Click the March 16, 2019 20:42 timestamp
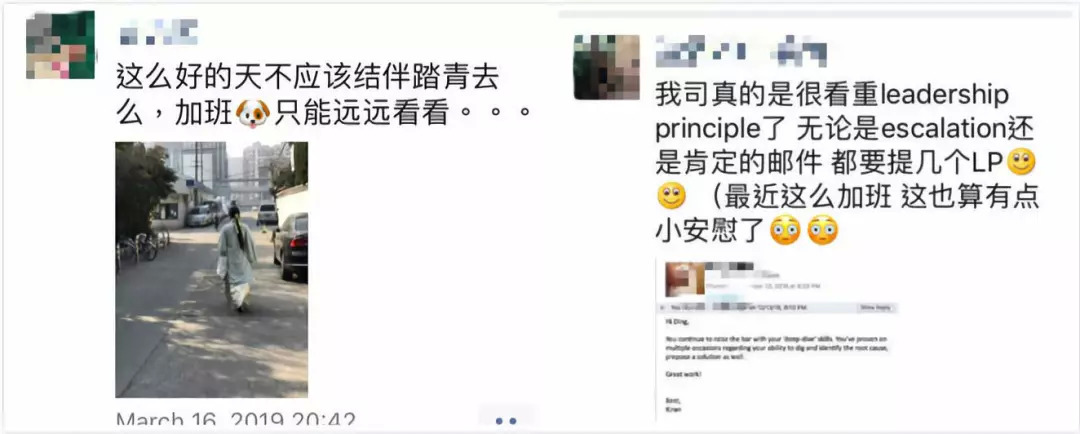Viewport: 1080px width, 434px height. pyautogui.click(x=235, y=421)
